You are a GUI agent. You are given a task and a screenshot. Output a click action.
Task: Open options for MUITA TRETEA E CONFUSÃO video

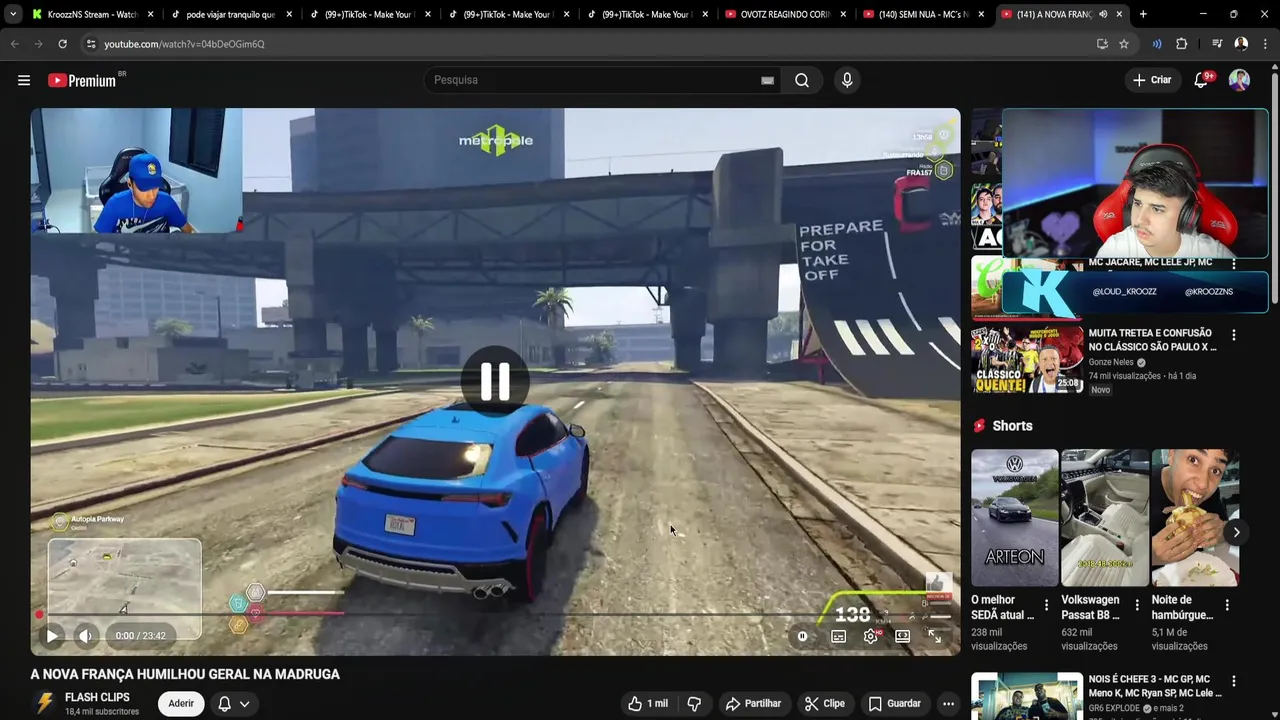[x=1233, y=335]
